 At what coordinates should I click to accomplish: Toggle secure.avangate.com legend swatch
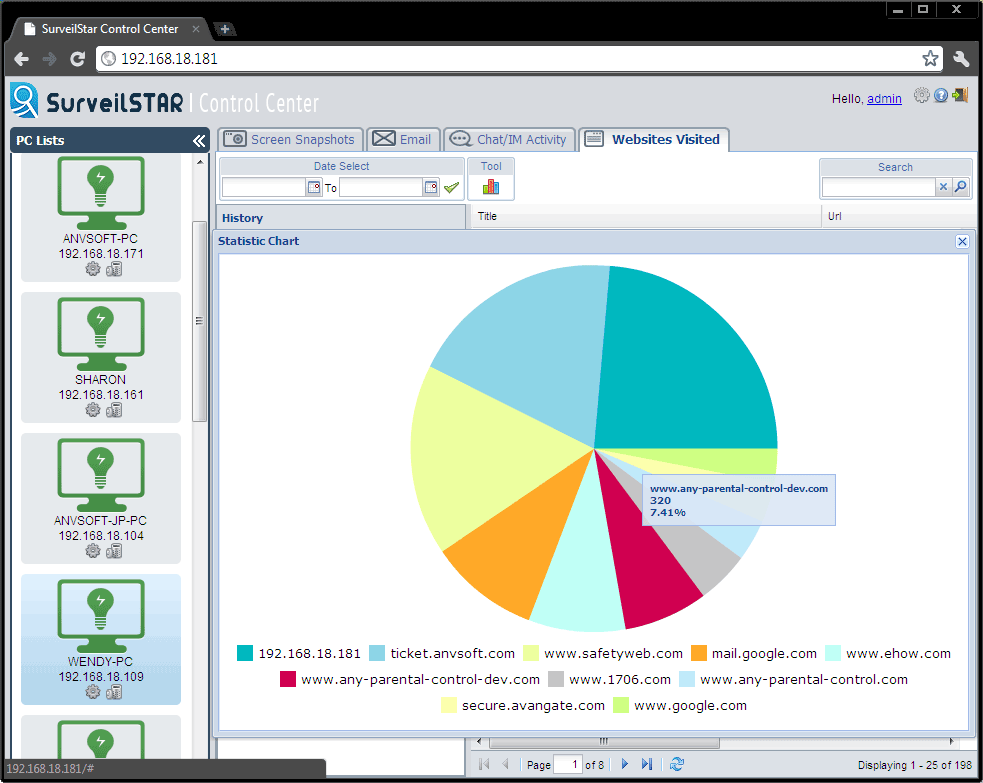(x=449, y=705)
